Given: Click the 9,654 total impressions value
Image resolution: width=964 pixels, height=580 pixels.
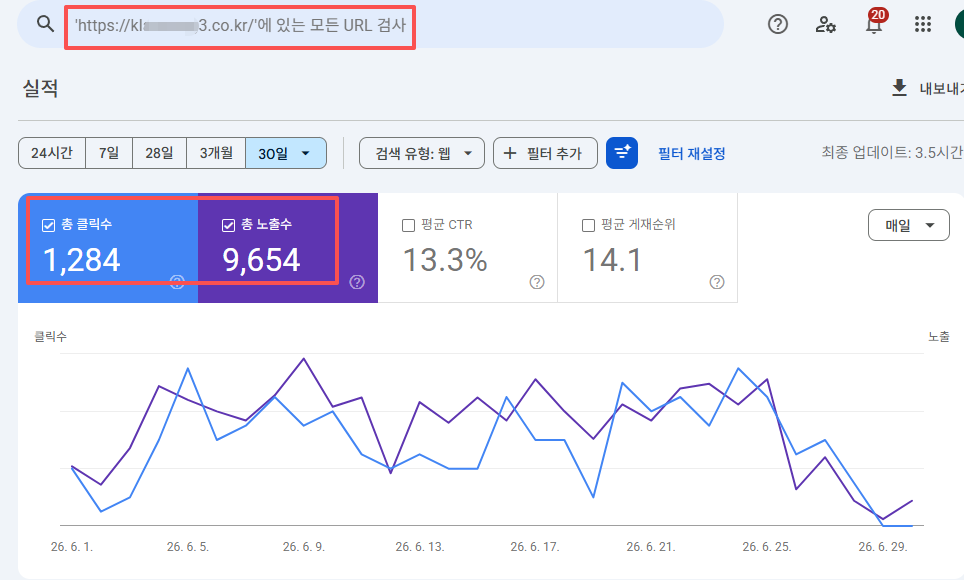Looking at the screenshot, I should [261, 260].
